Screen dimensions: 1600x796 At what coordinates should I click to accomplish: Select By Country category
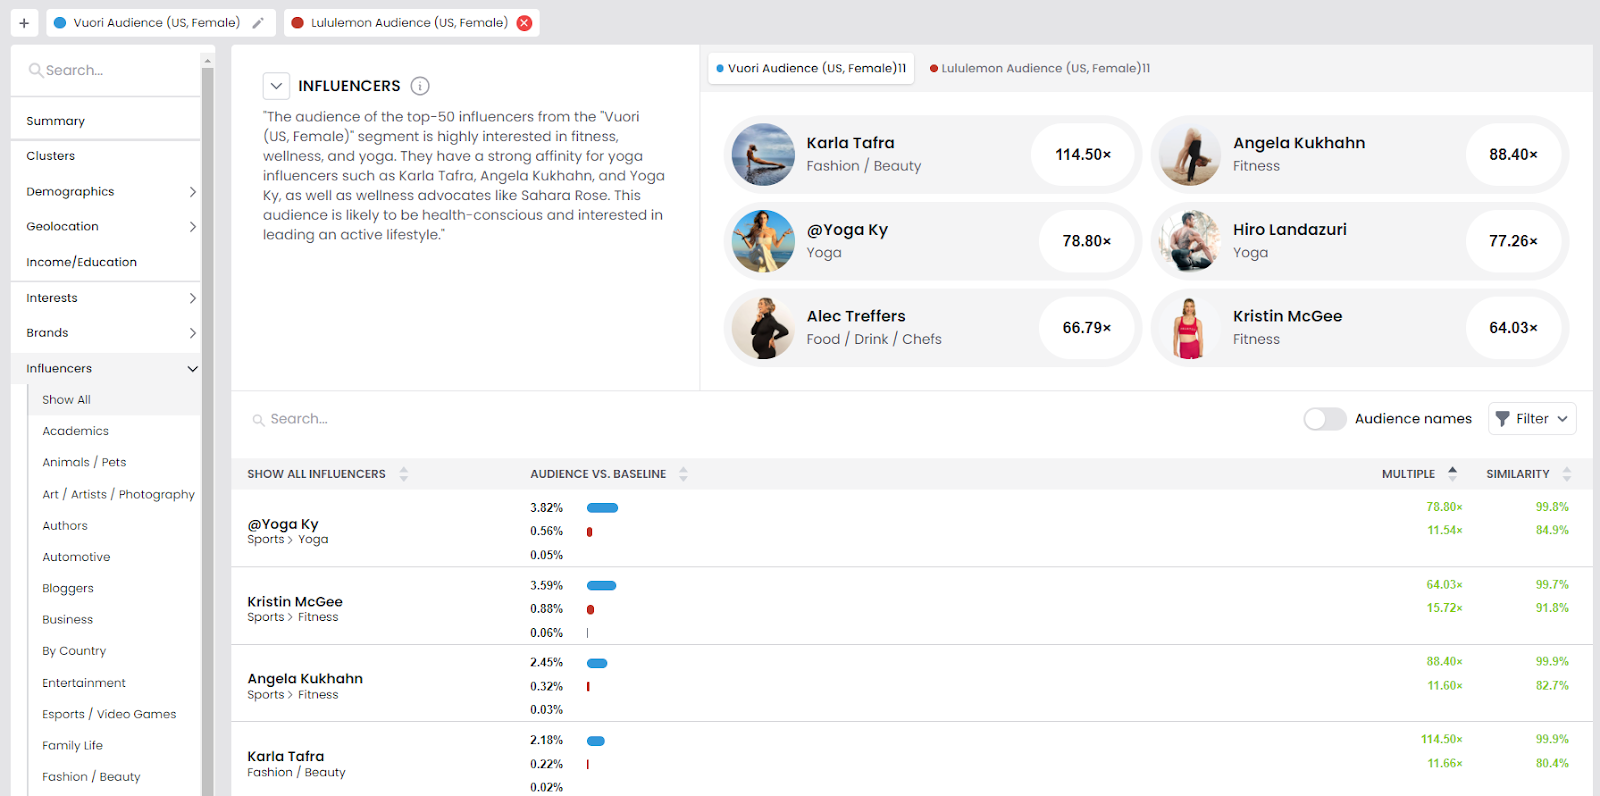(x=74, y=651)
